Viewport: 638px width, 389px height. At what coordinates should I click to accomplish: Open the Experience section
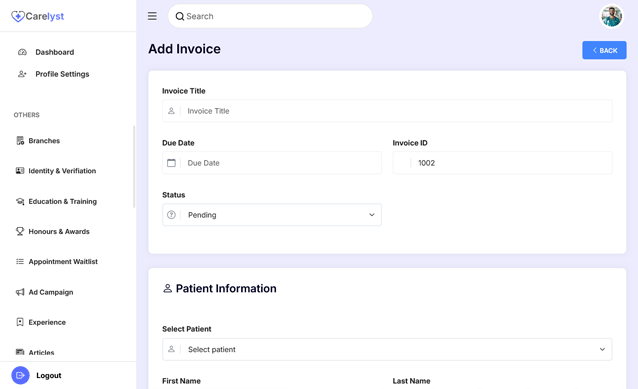pyautogui.click(x=47, y=322)
